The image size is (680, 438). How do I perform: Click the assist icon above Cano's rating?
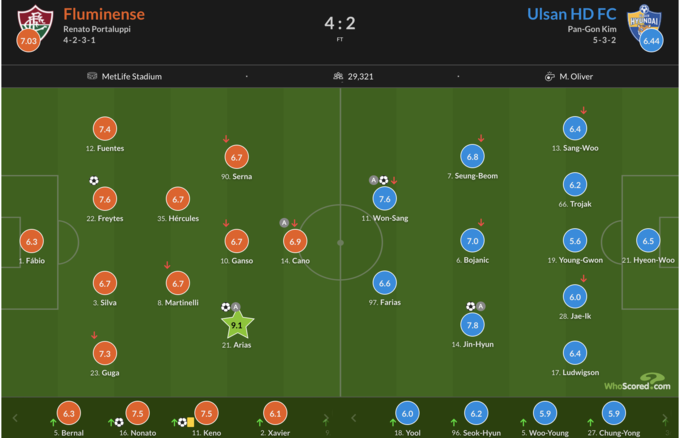(284, 222)
